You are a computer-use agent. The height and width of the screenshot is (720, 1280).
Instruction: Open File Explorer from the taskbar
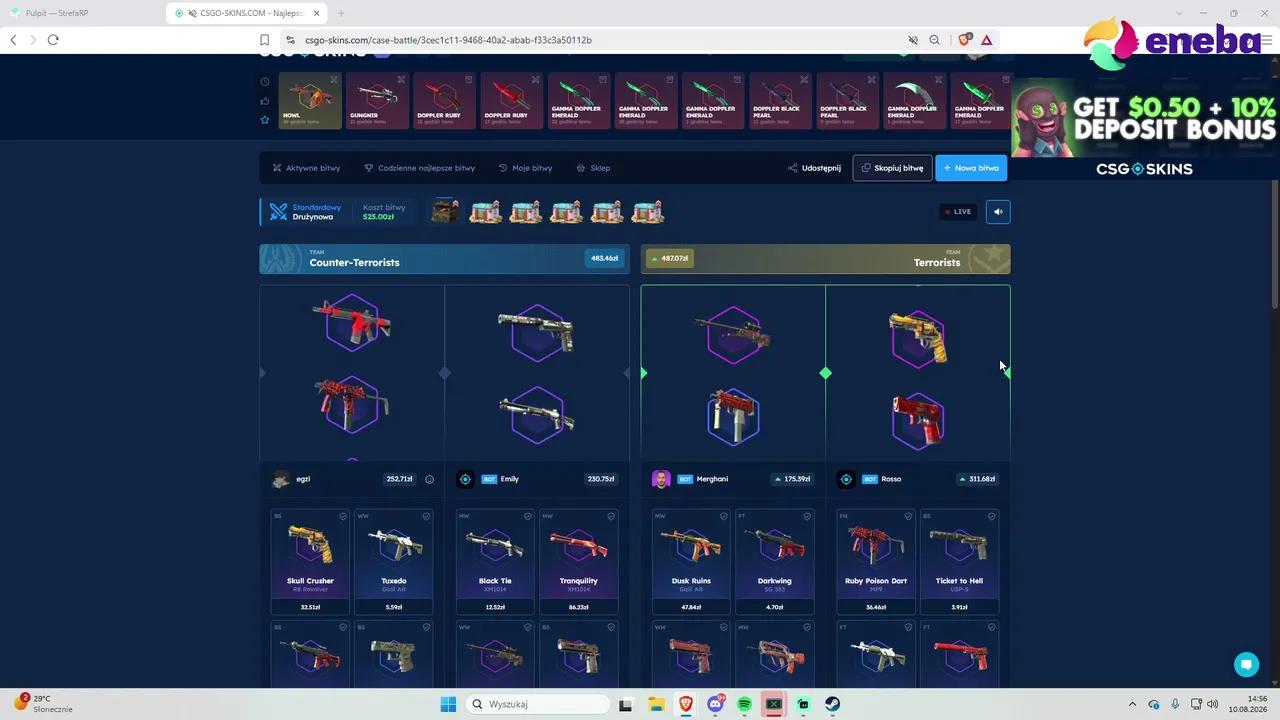coord(656,704)
